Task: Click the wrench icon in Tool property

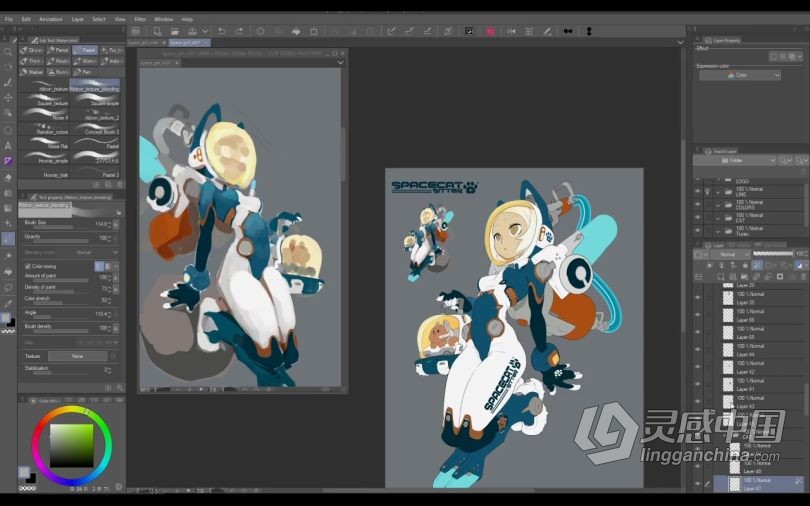Action: click(120, 388)
